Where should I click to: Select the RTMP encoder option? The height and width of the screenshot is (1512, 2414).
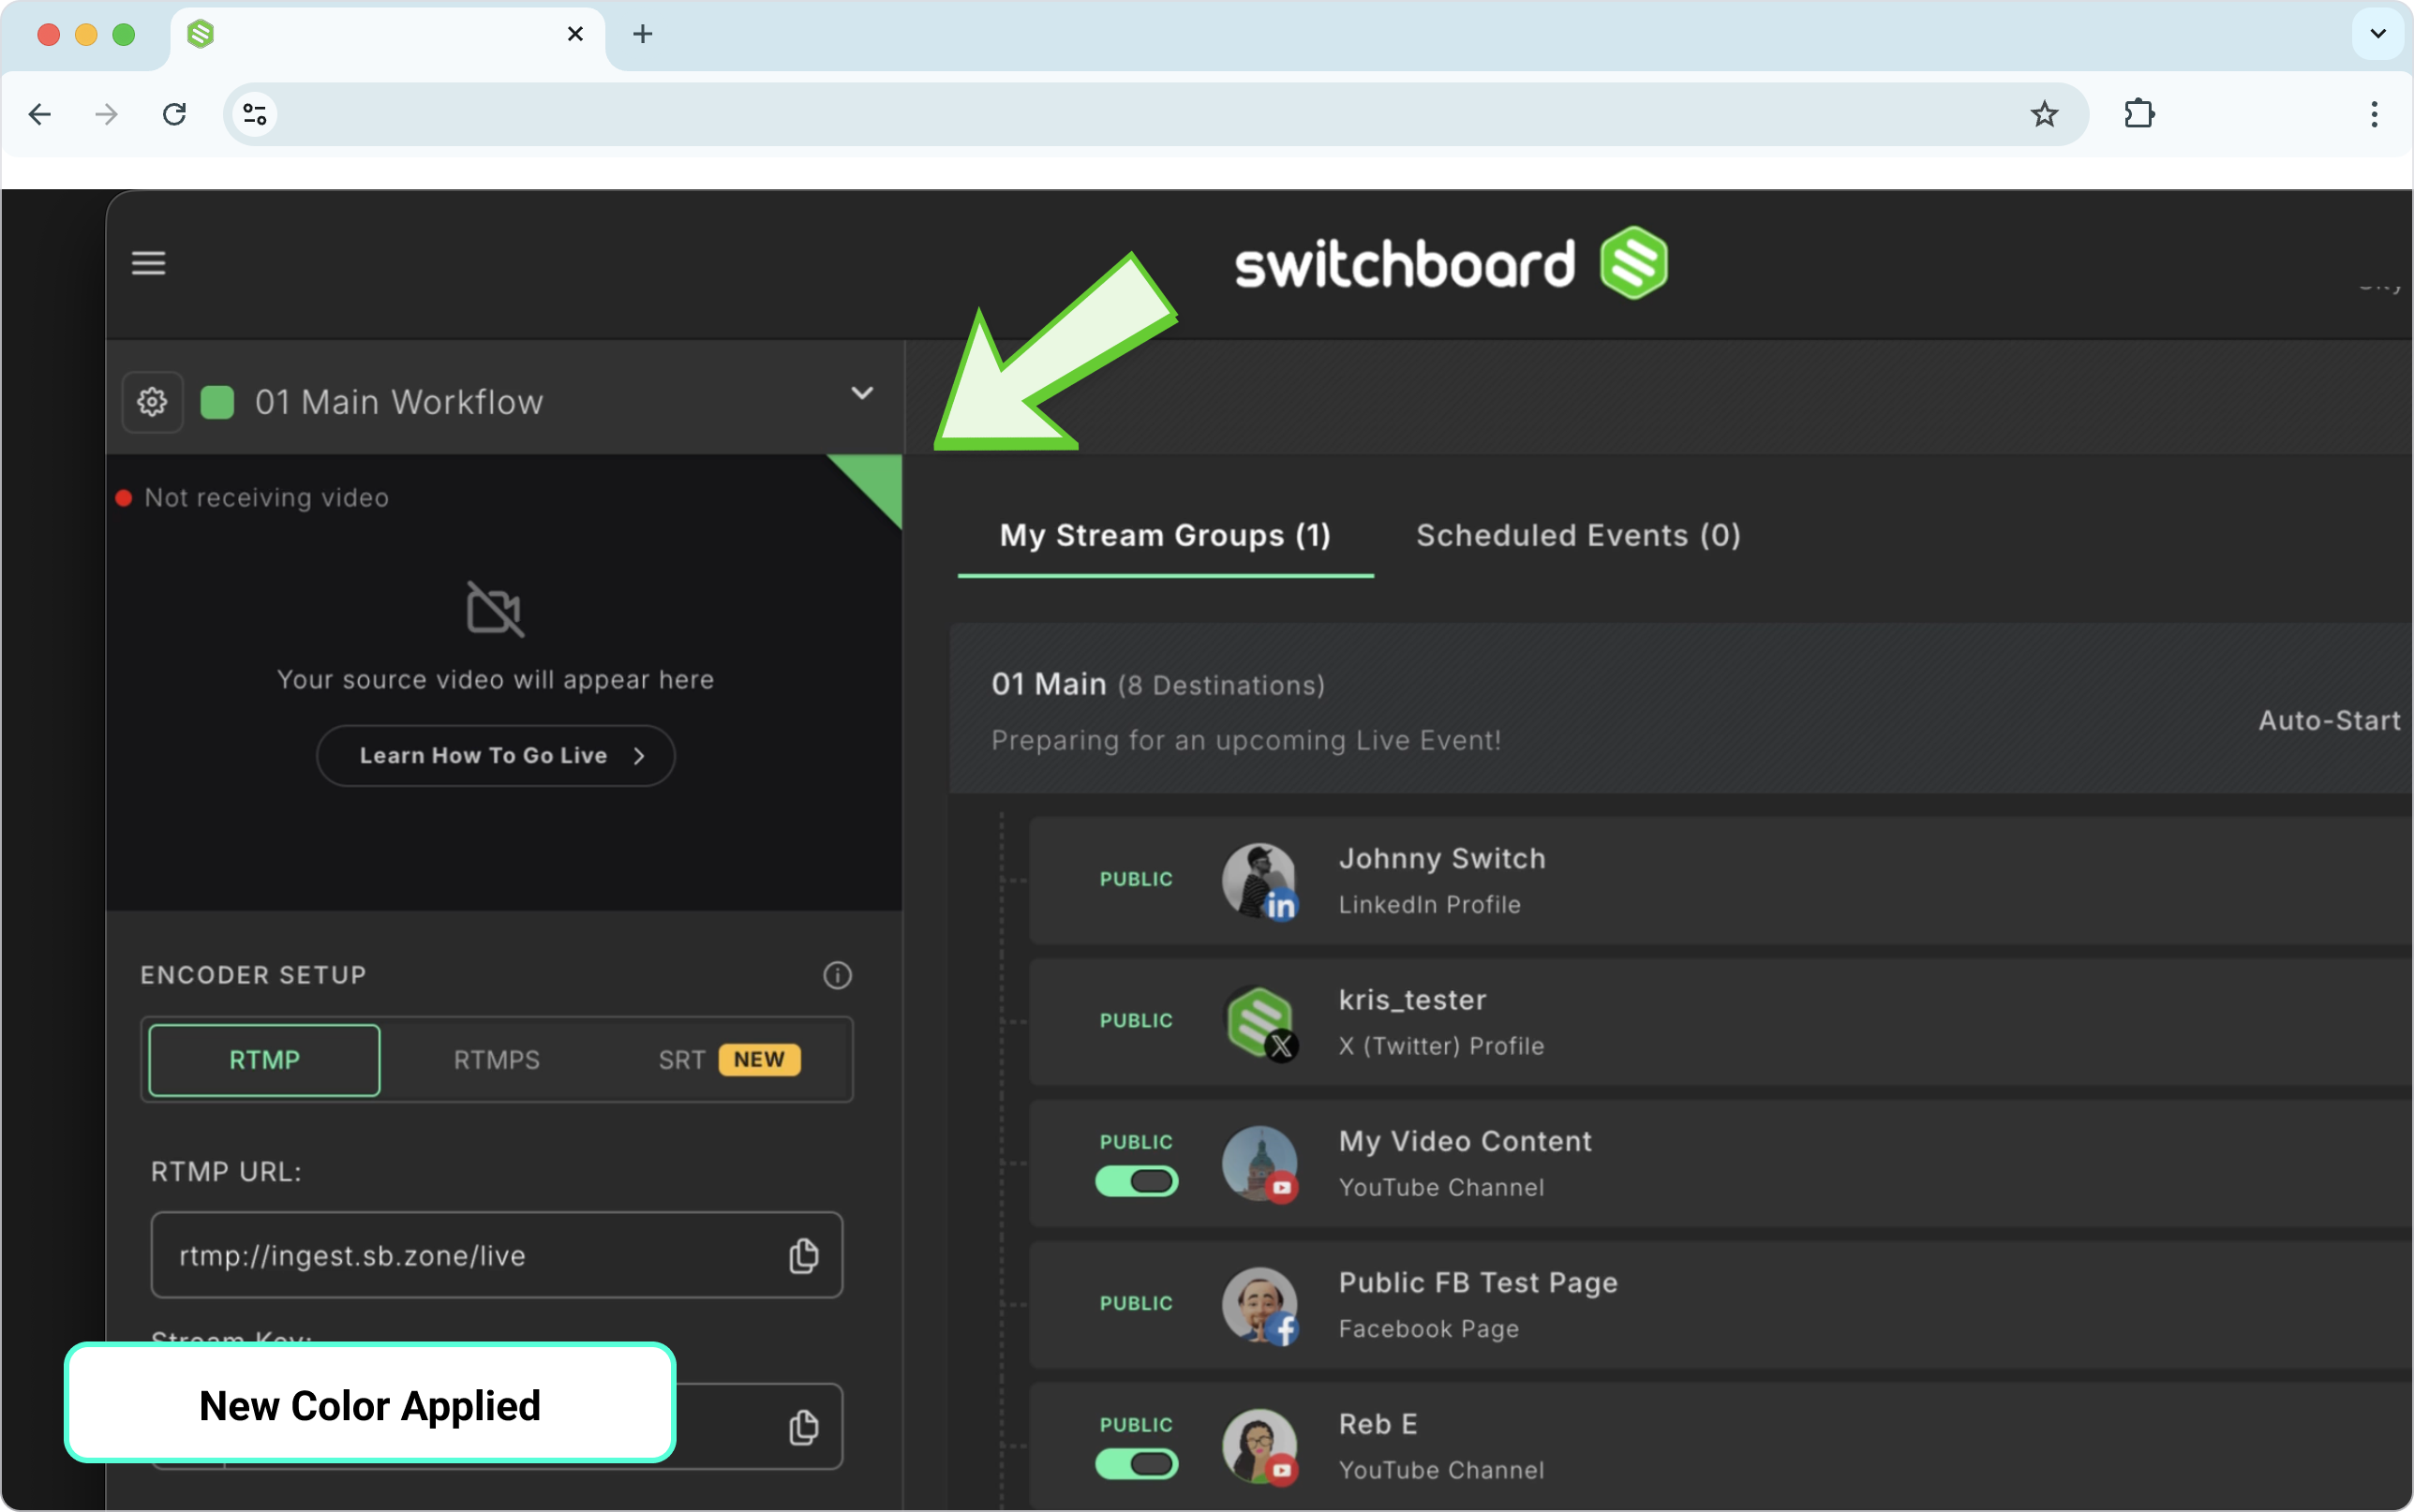click(264, 1060)
